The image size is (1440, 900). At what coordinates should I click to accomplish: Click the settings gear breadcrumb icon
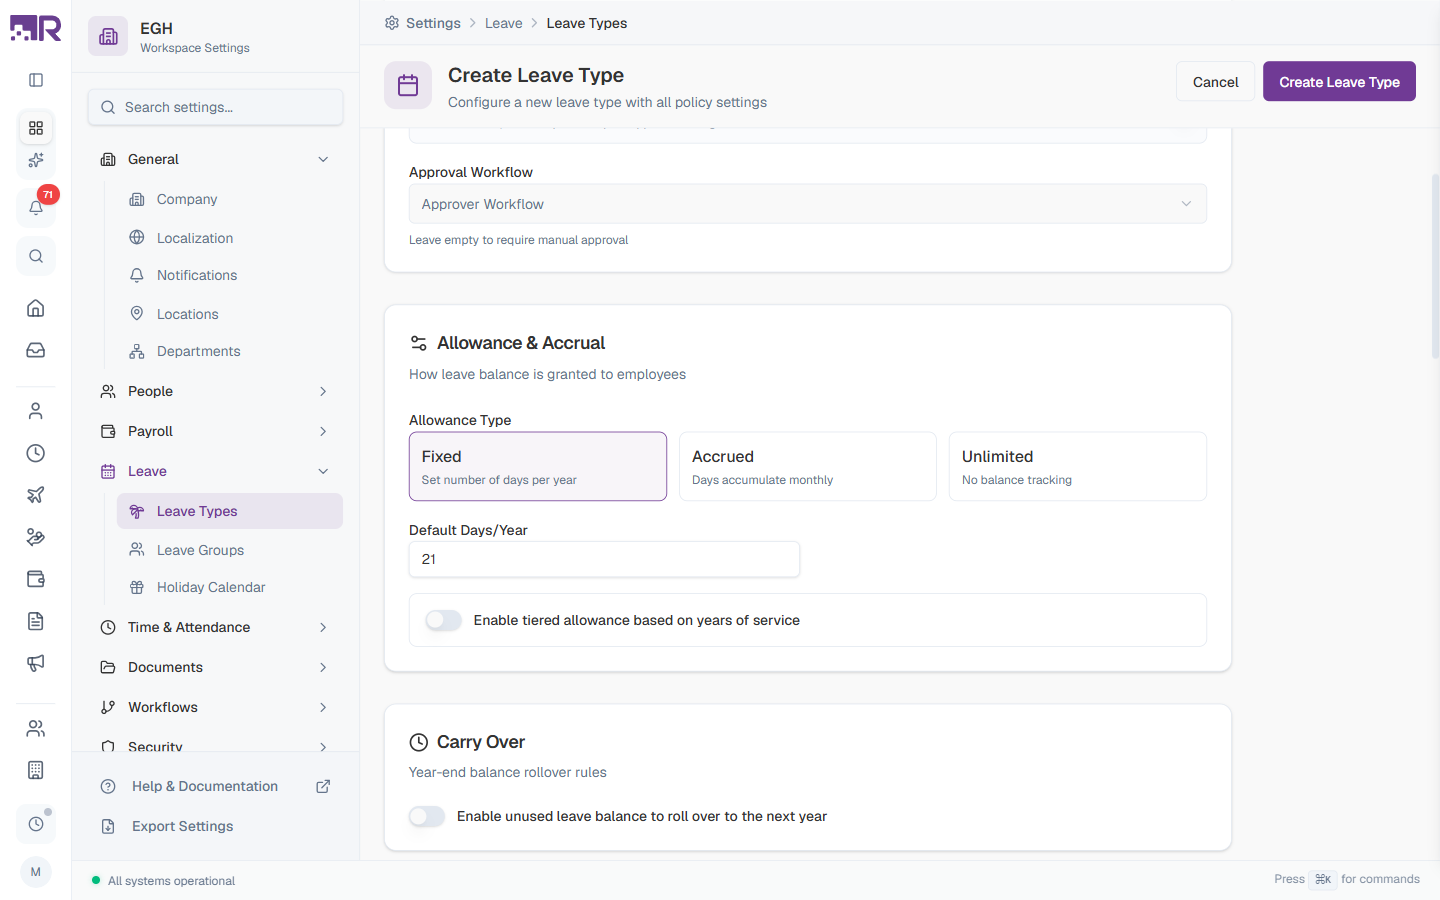(x=392, y=23)
